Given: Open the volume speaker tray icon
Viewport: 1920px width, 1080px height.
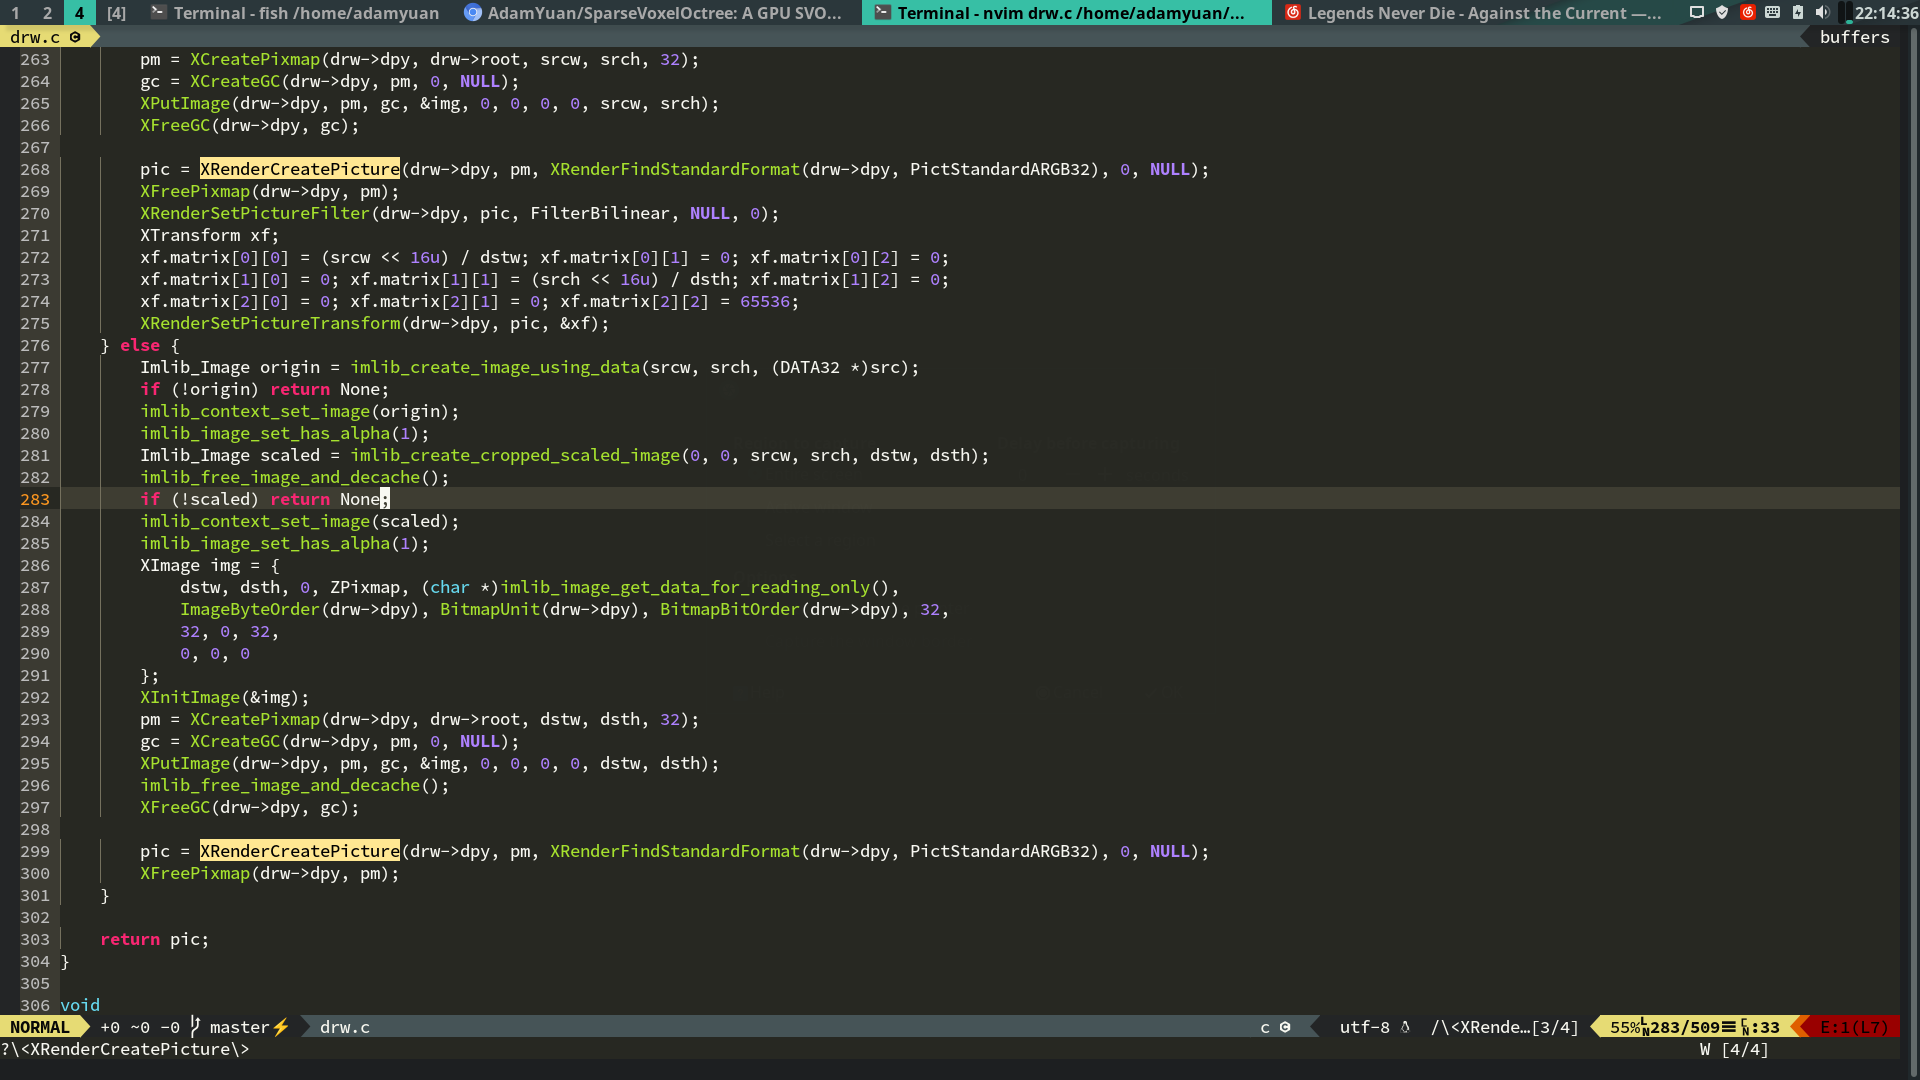Looking at the screenshot, I should pyautogui.click(x=1822, y=13).
